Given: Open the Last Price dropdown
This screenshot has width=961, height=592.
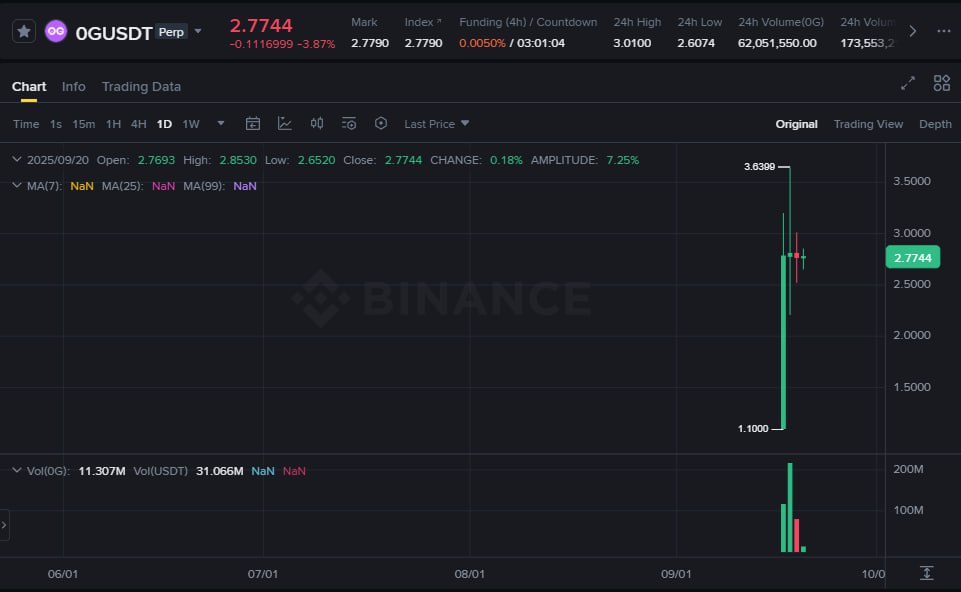Looking at the screenshot, I should coord(436,124).
